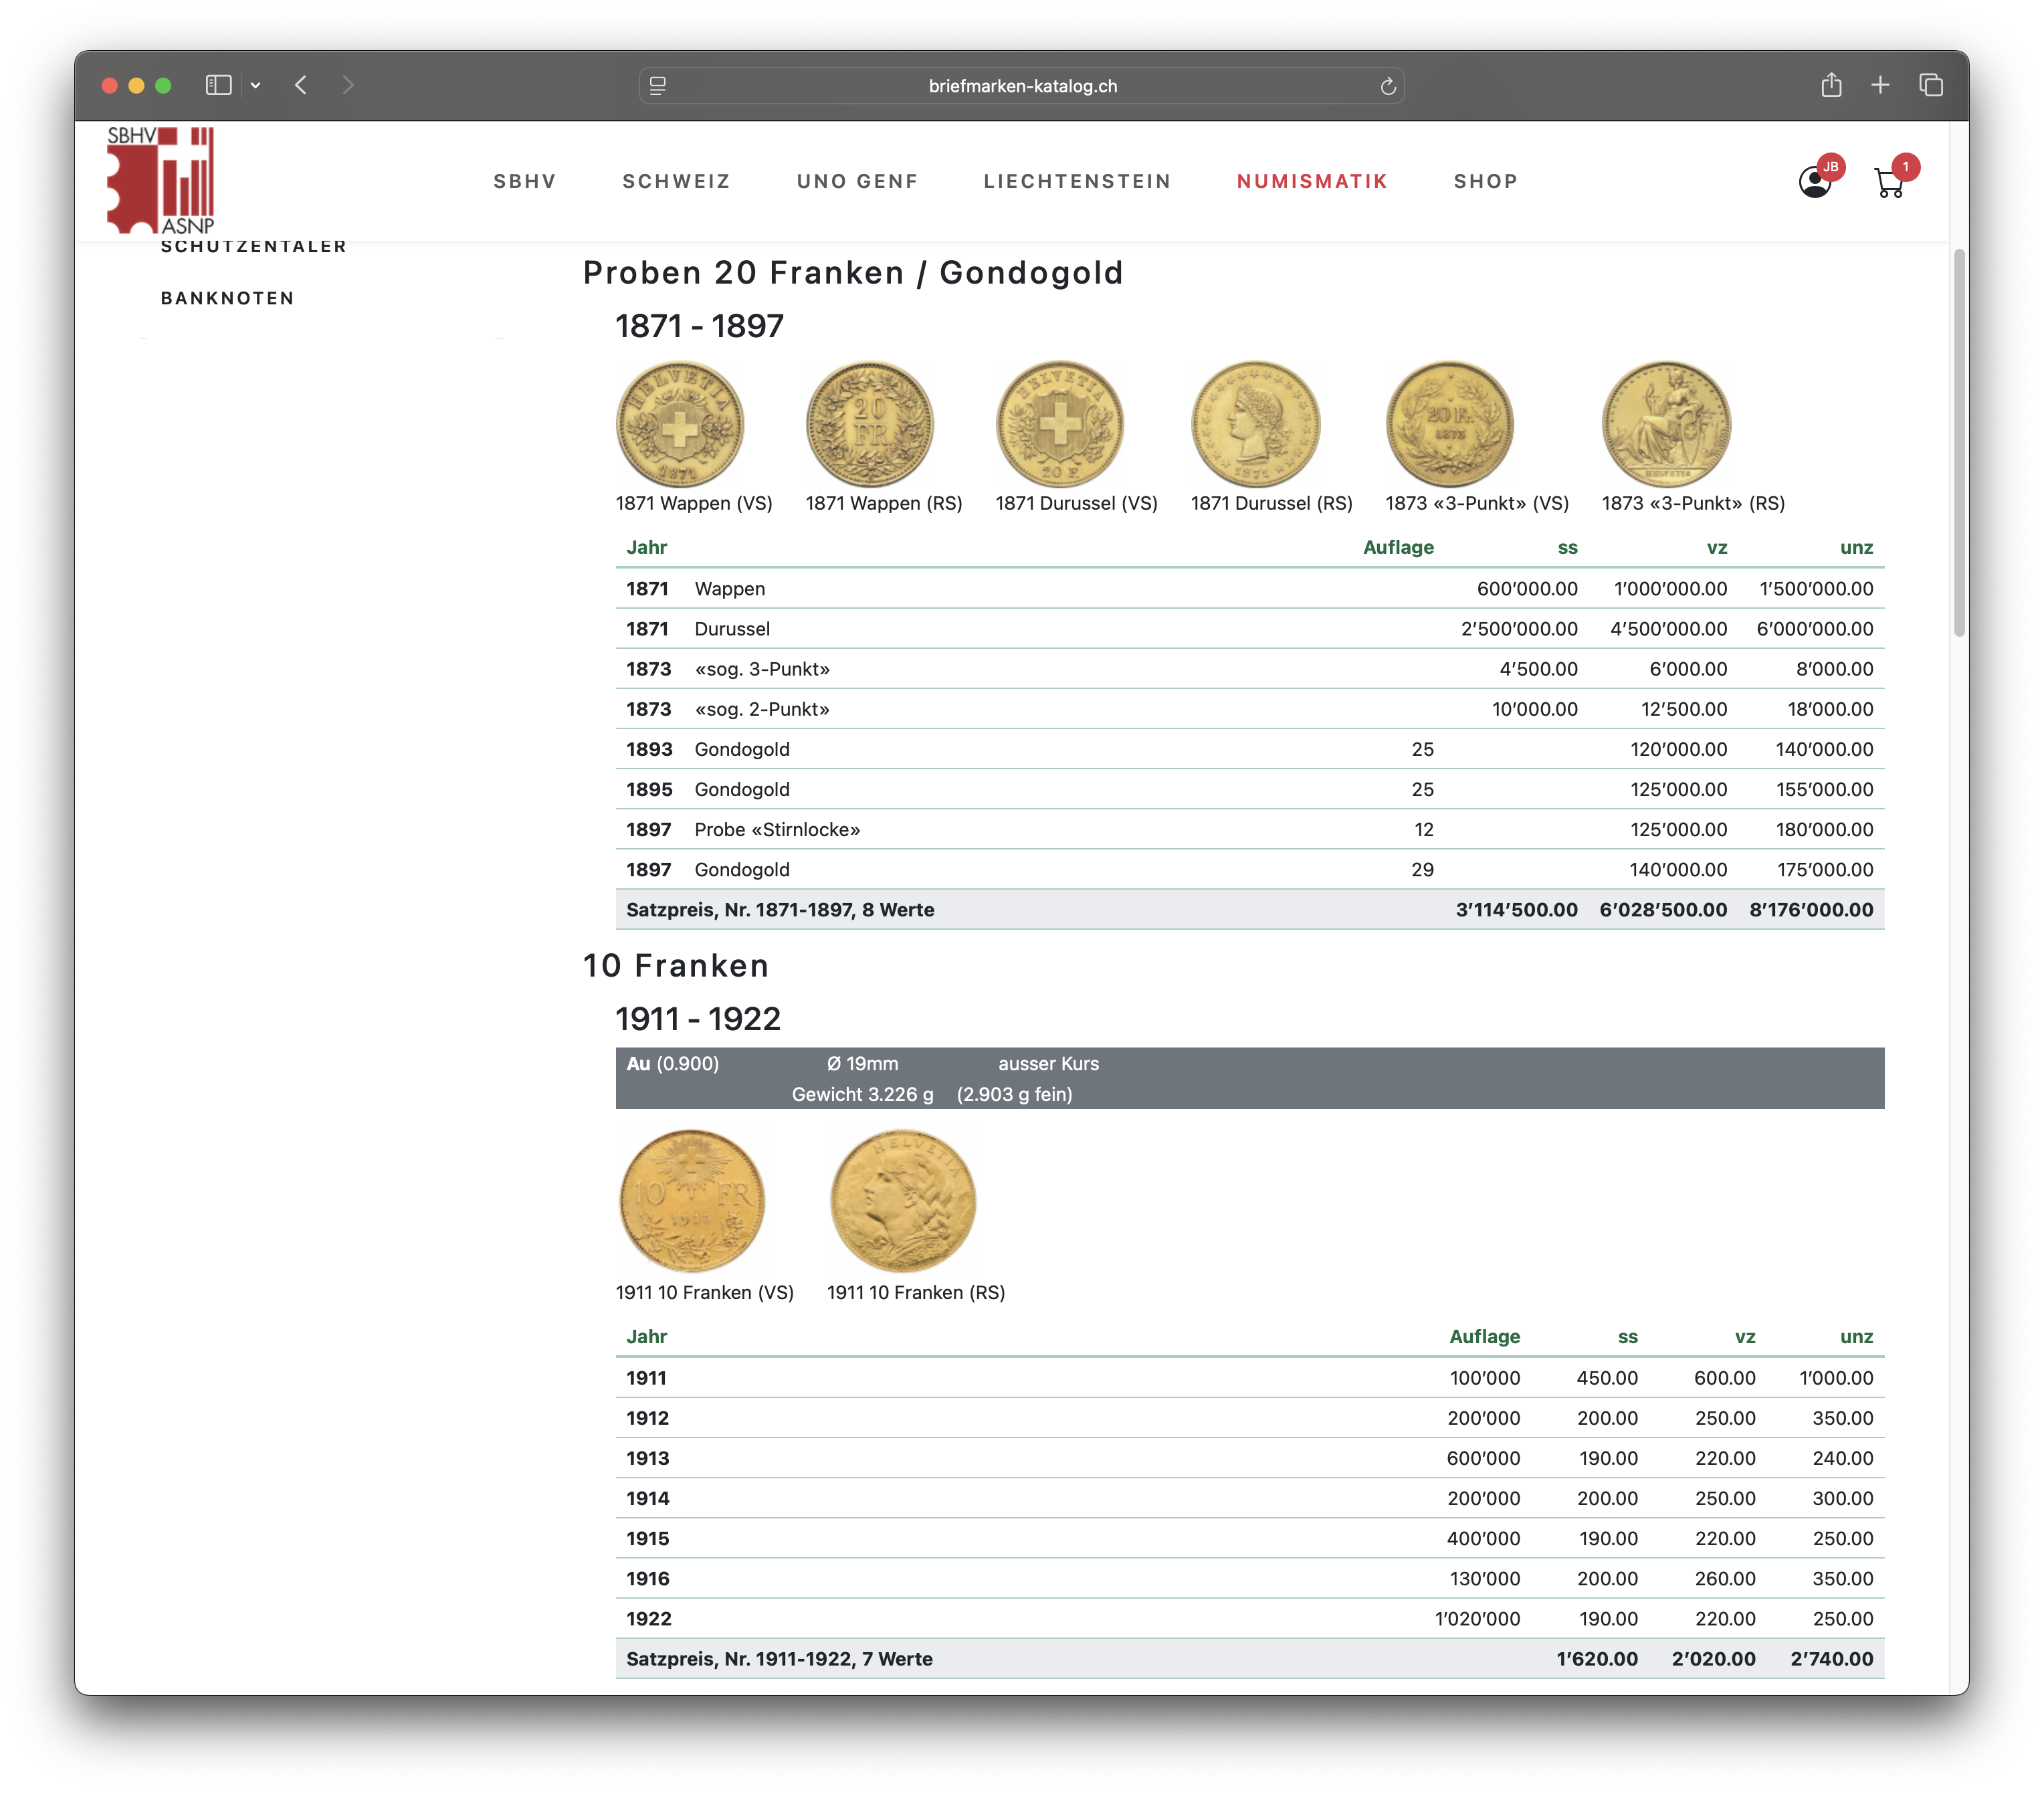Open the UNO GENF menu item
The height and width of the screenshot is (1794, 2044).
[857, 181]
